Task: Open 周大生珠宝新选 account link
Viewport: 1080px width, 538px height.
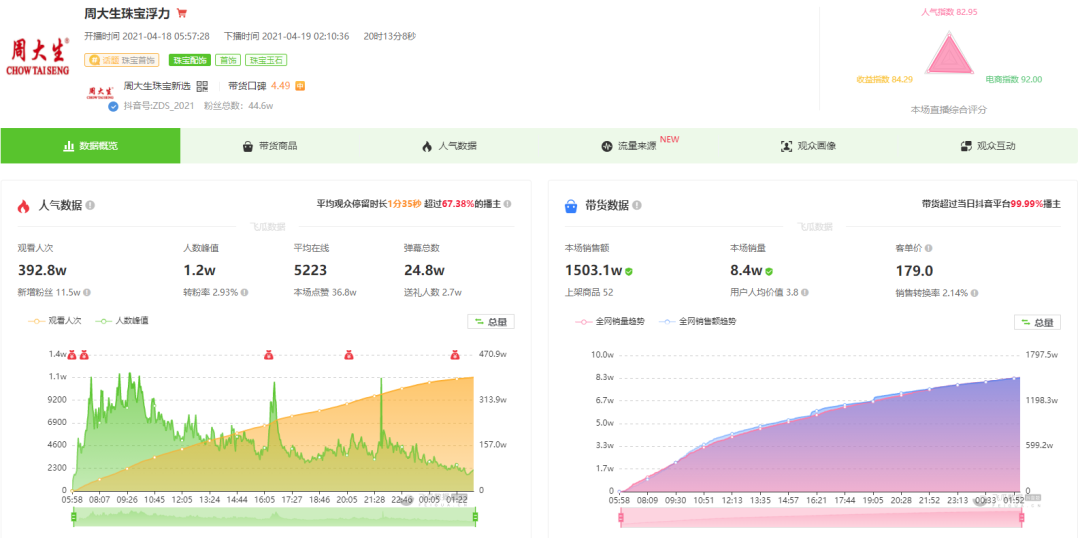Action: click(157, 86)
